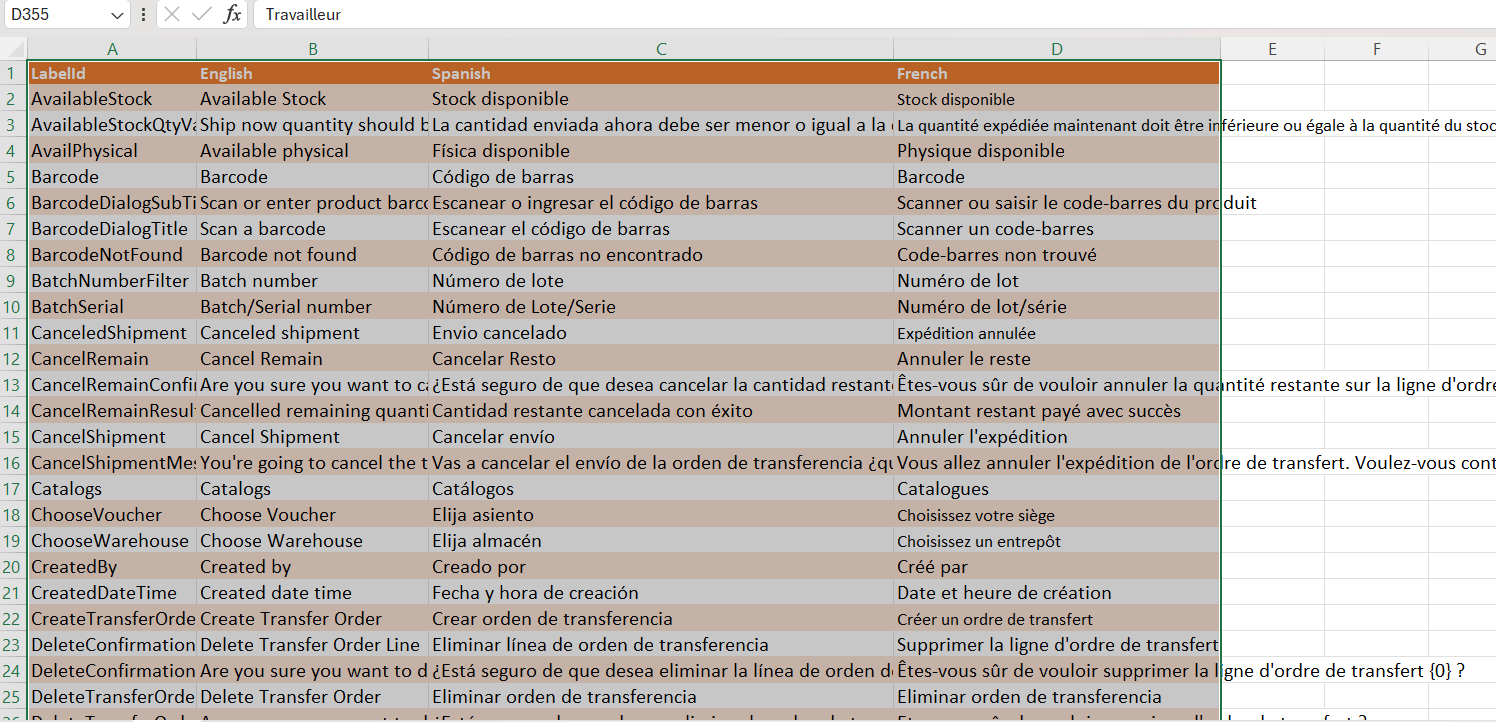Click cell 'Choisissez votre siège'
Image resolution: width=1496 pixels, height=722 pixels.
click(1057, 515)
